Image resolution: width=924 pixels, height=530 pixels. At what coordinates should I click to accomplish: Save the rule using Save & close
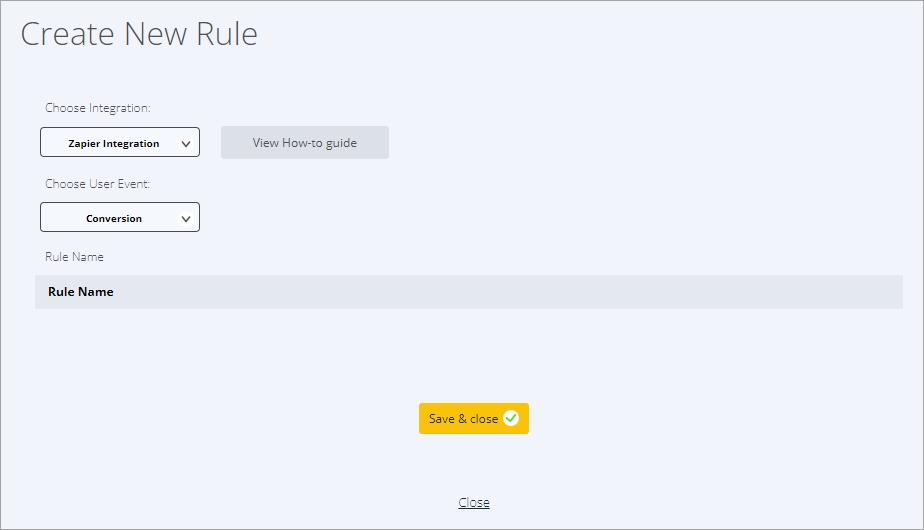[x=474, y=419]
